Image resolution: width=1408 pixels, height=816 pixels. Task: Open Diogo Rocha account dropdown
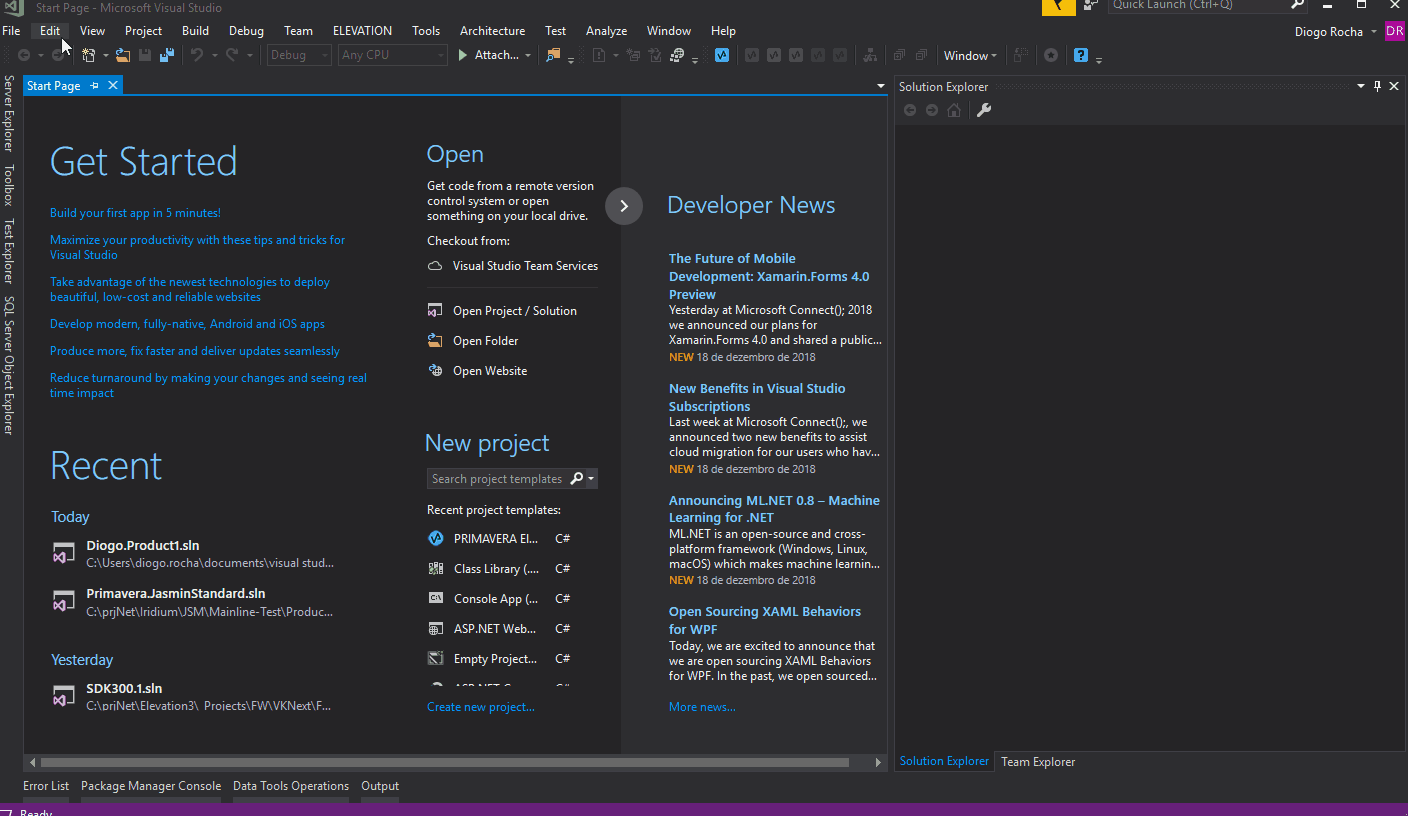pyautogui.click(x=1374, y=32)
